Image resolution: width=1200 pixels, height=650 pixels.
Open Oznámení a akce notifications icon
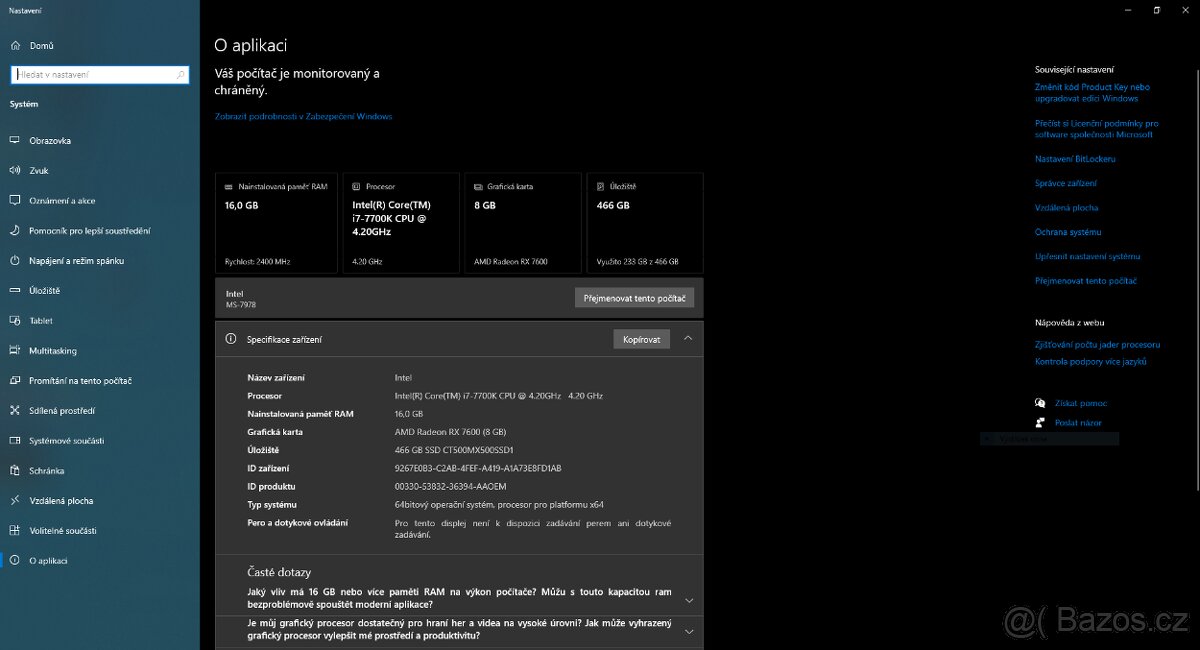coord(14,201)
